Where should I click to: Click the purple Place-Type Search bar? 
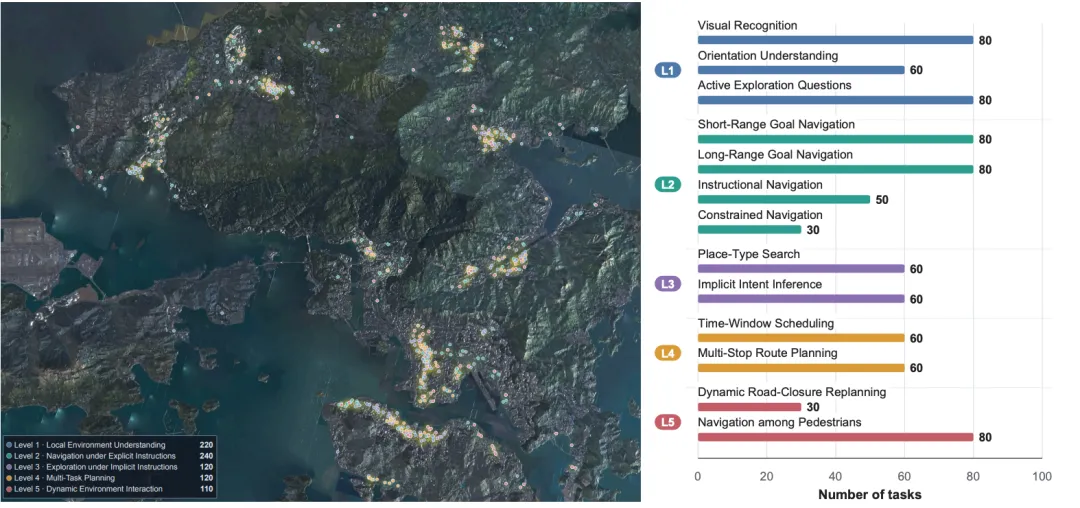click(x=801, y=268)
